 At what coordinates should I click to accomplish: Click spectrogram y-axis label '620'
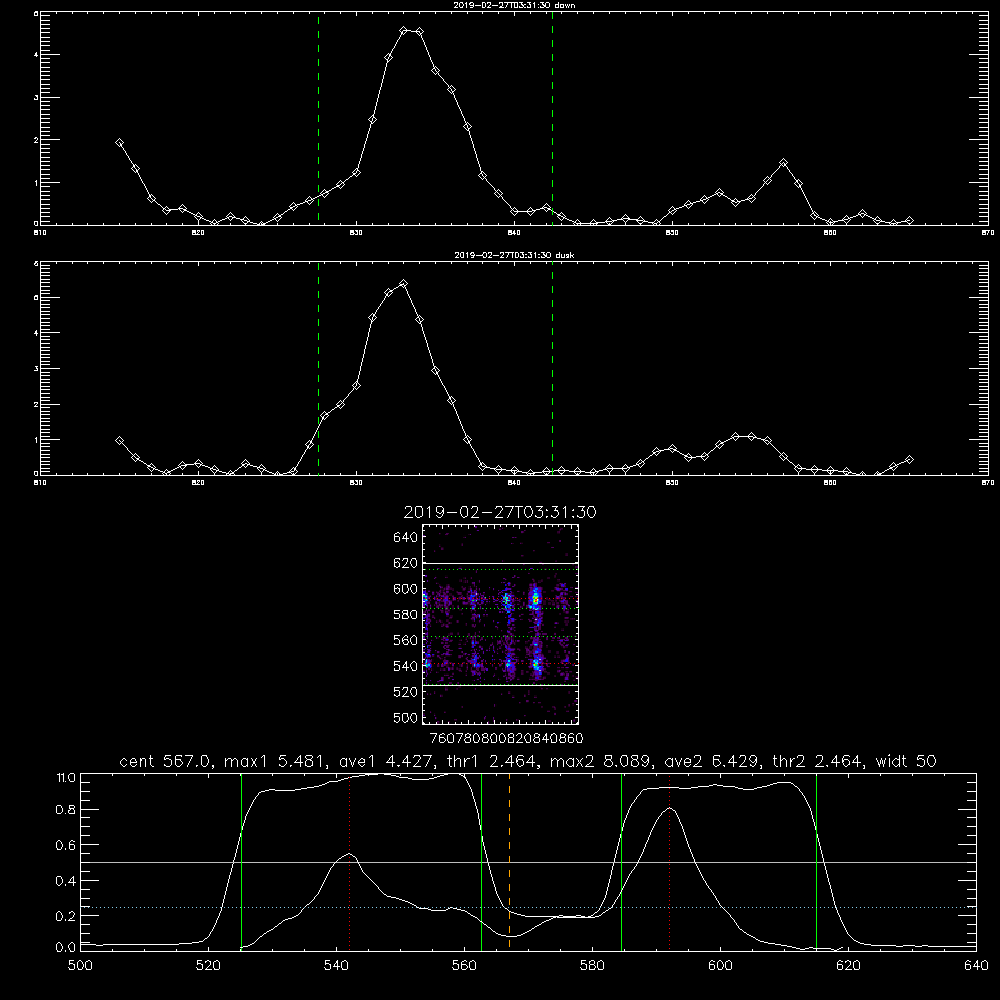point(405,563)
